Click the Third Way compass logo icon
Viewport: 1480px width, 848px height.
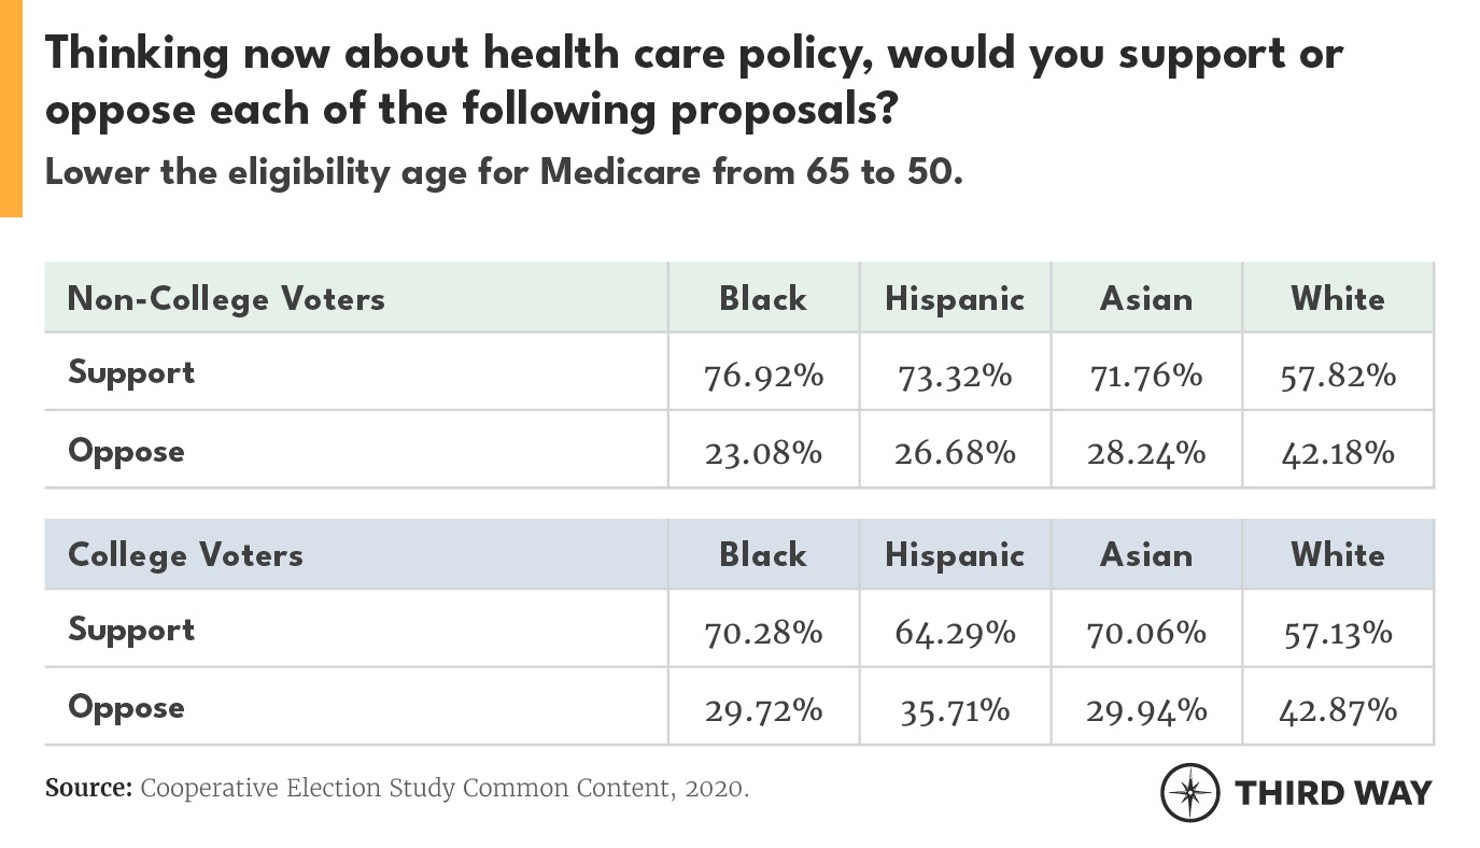pyautogui.click(x=1189, y=793)
